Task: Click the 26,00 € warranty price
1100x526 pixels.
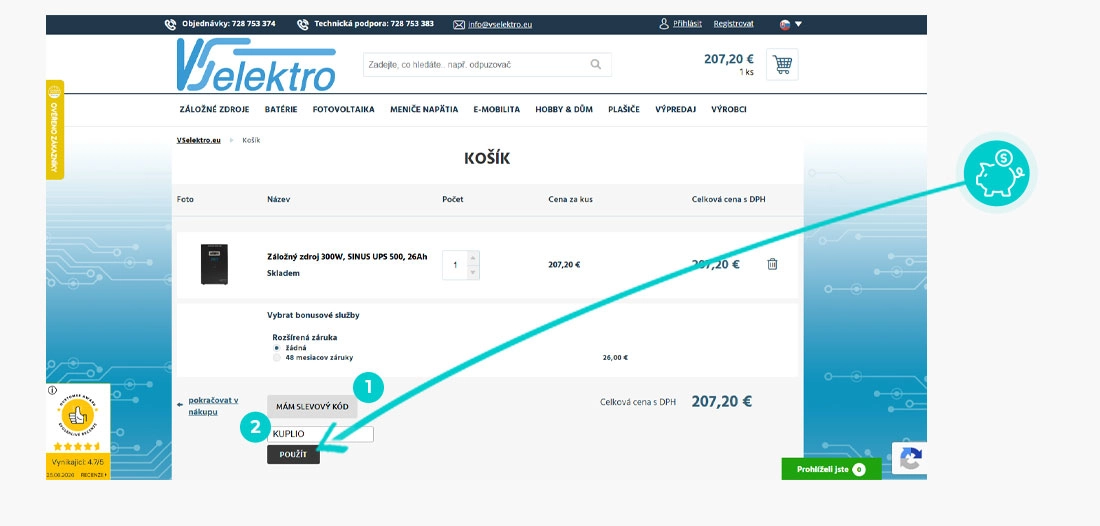Action: [615, 358]
